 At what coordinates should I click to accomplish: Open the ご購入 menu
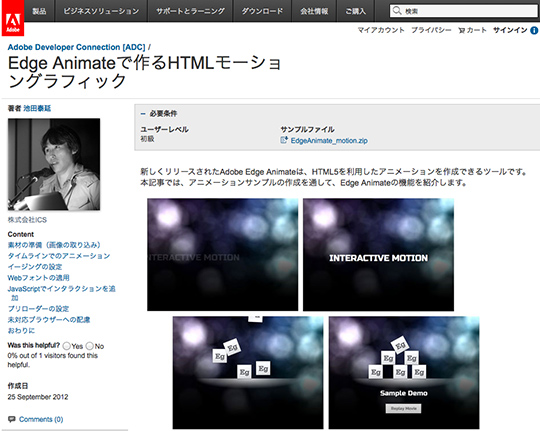pyautogui.click(x=355, y=11)
